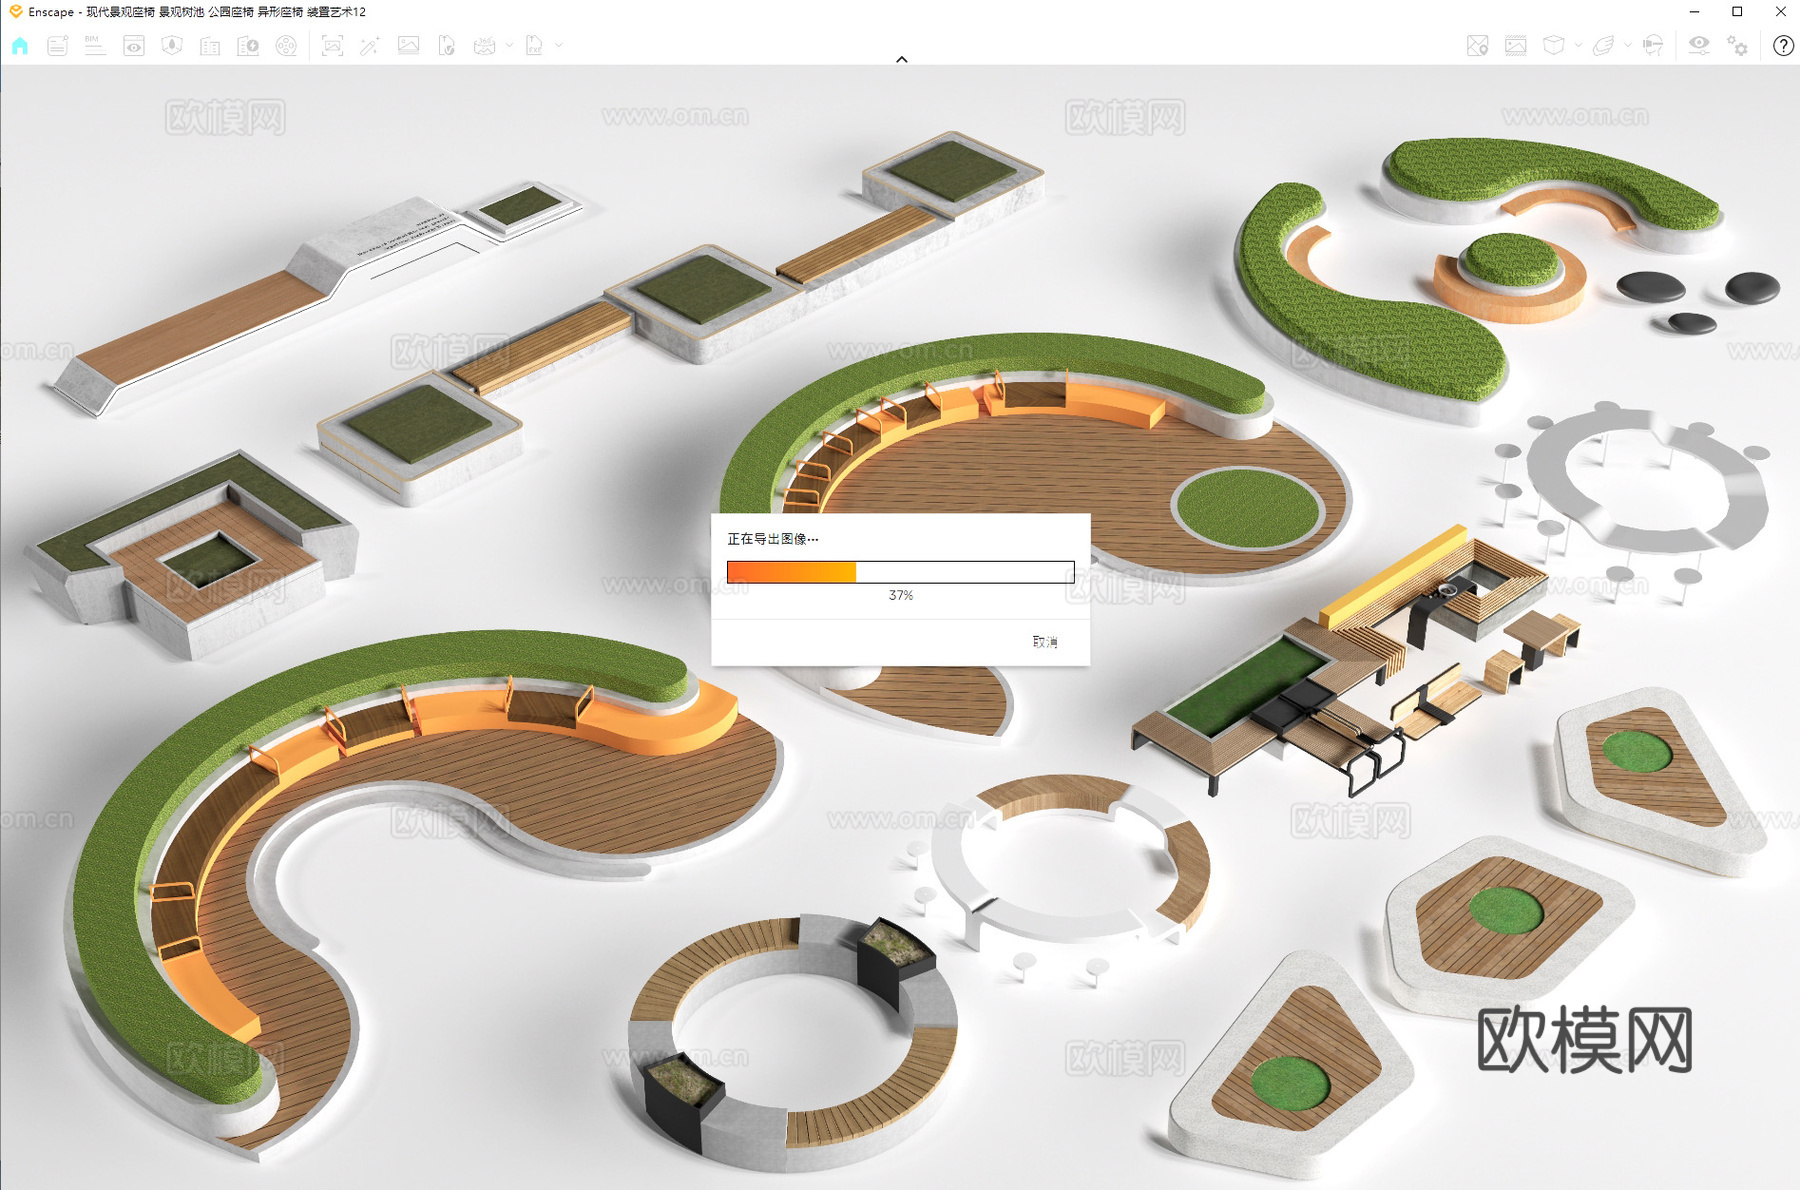The width and height of the screenshot is (1800, 1190).
Task: Open the asset library building icon
Action: 210,45
